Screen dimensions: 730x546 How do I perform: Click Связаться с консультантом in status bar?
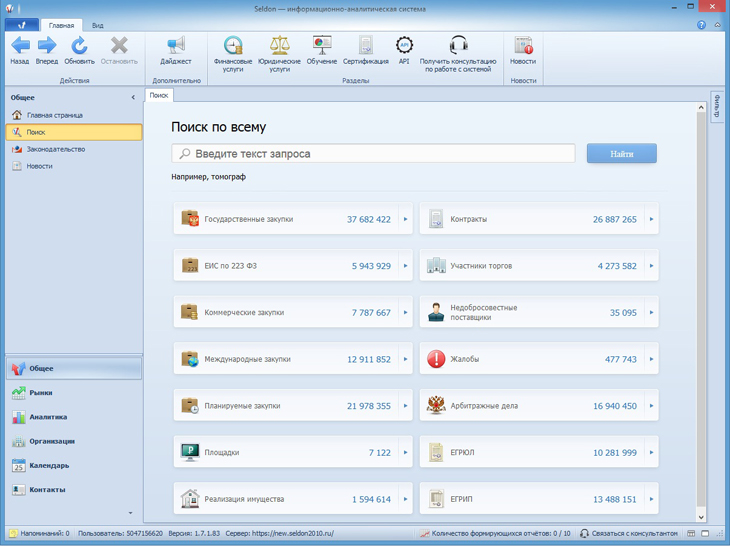629,533
